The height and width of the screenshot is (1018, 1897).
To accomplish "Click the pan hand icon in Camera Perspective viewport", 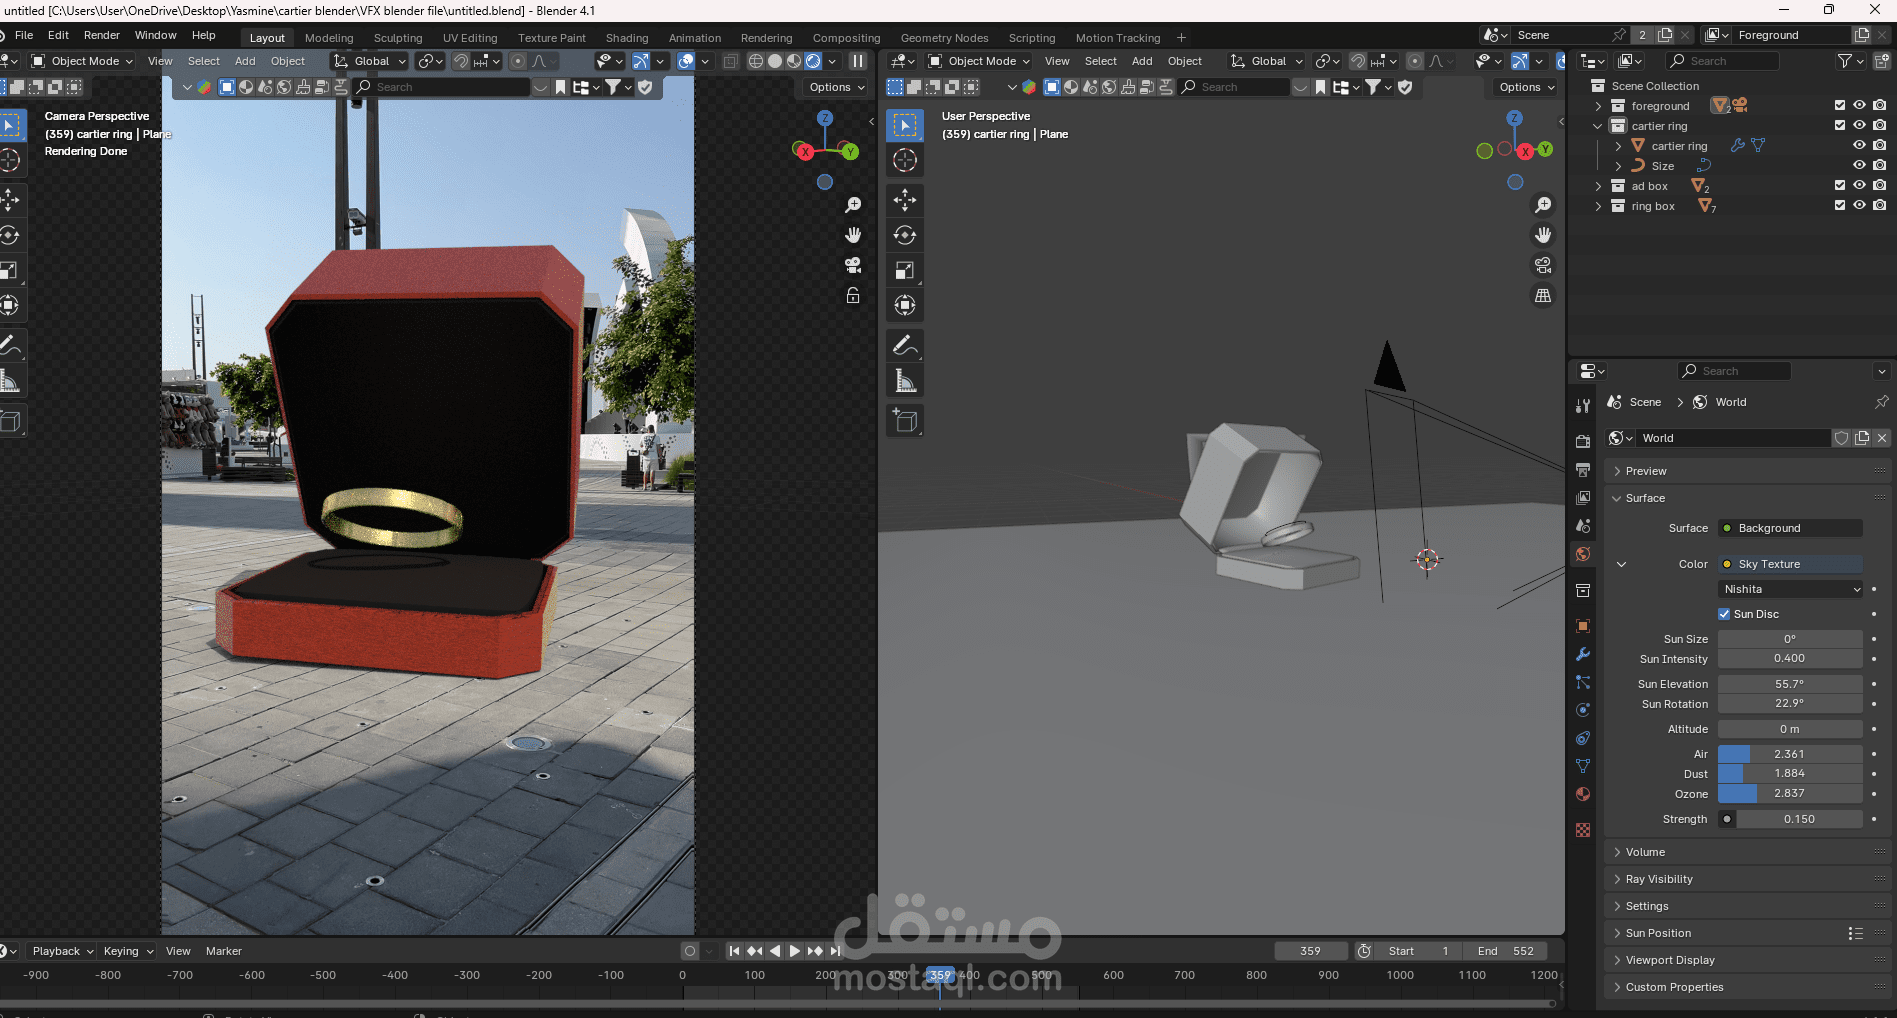I will (x=853, y=235).
